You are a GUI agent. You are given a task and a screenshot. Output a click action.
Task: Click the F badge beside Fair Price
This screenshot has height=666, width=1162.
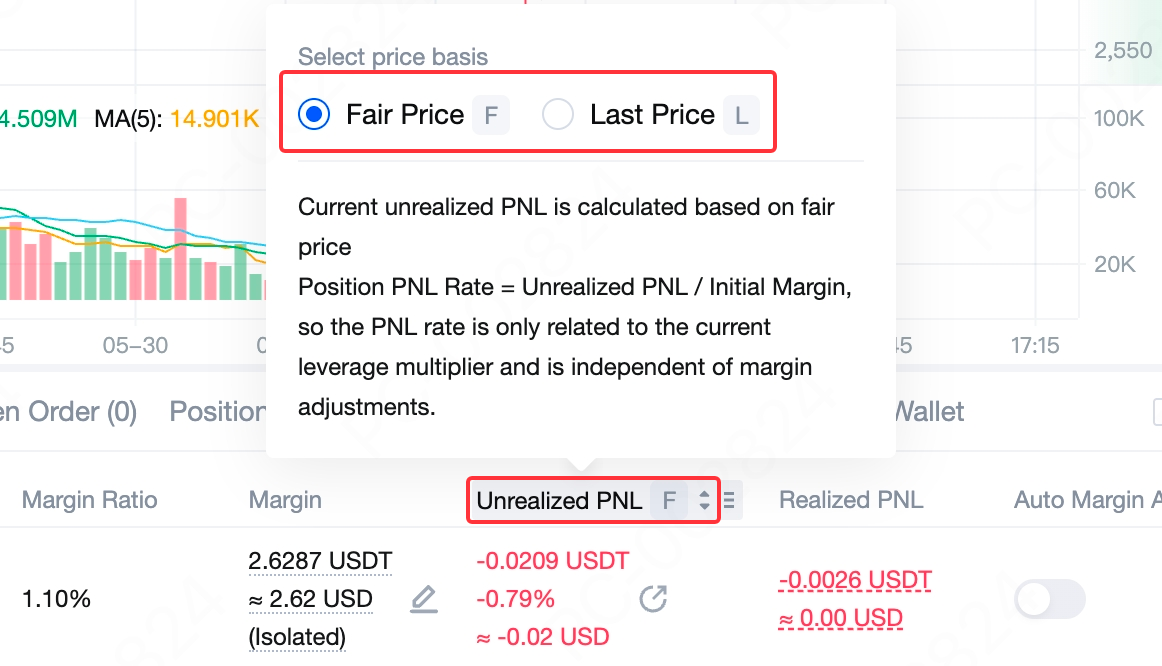[490, 115]
